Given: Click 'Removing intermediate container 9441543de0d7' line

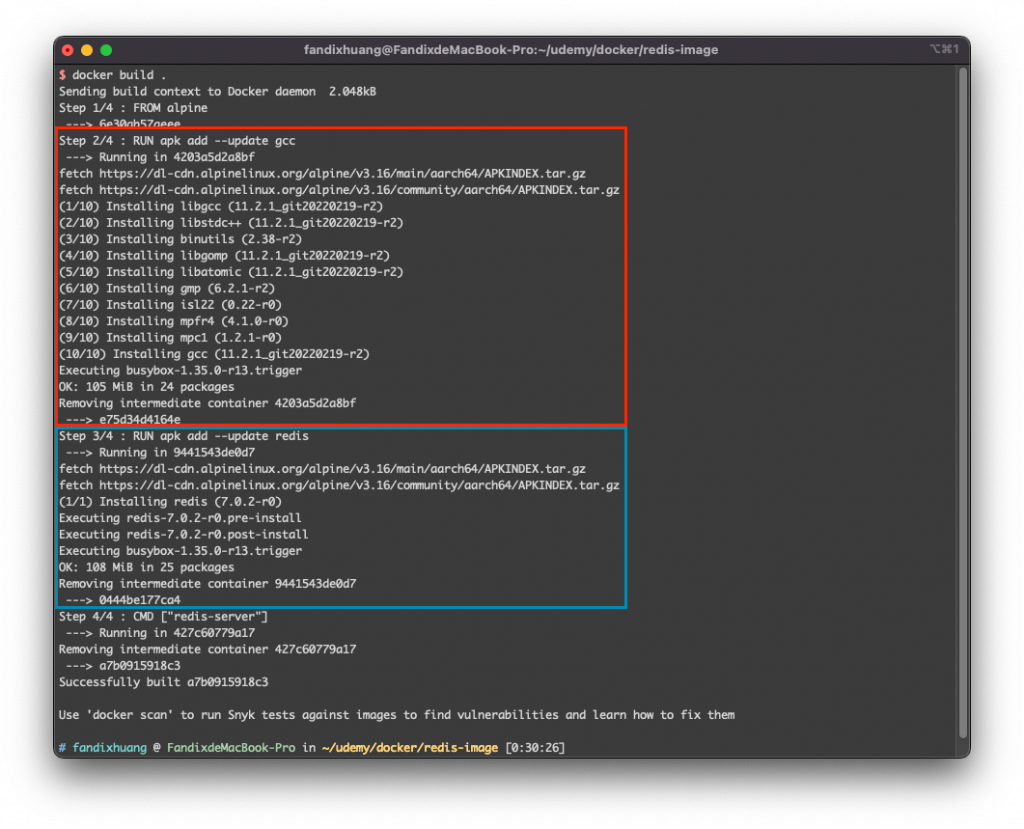Looking at the screenshot, I should (208, 583).
